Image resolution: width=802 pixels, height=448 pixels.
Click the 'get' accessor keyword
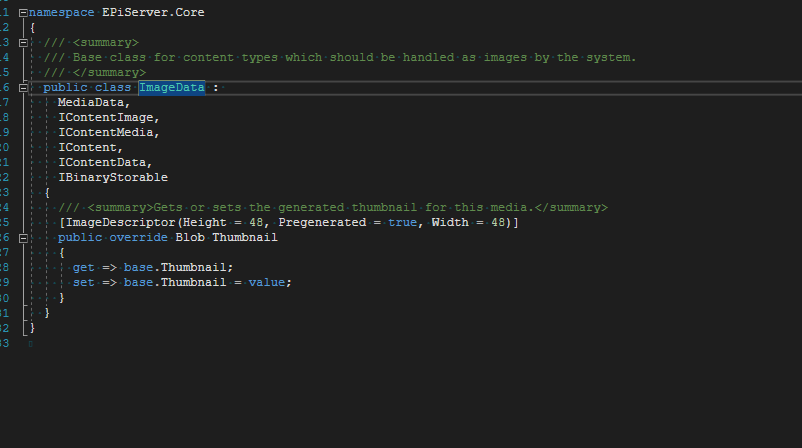[83, 268]
